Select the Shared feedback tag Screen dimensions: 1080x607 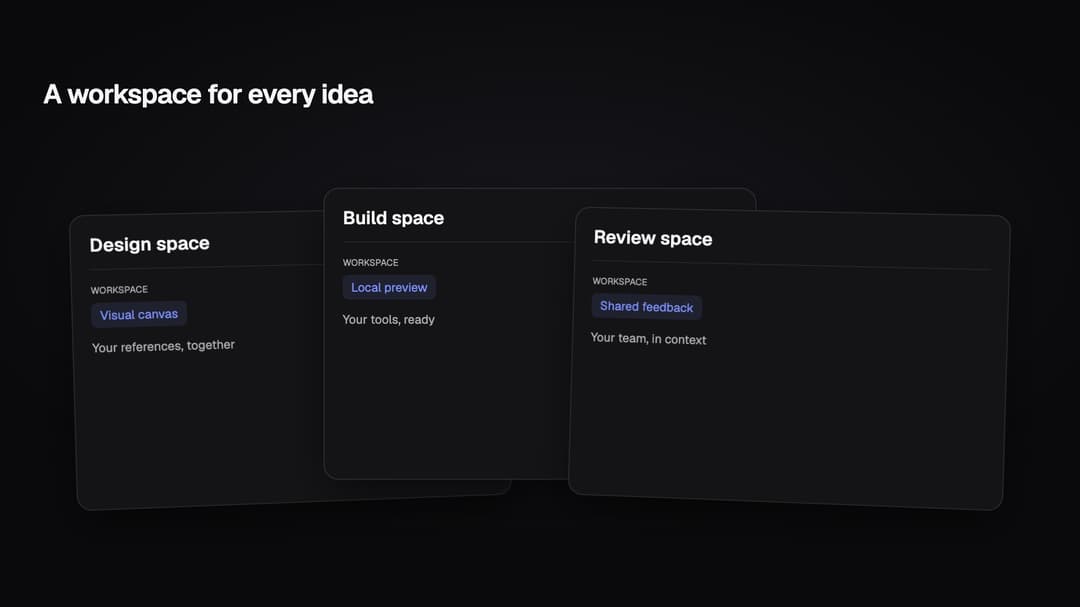(646, 307)
